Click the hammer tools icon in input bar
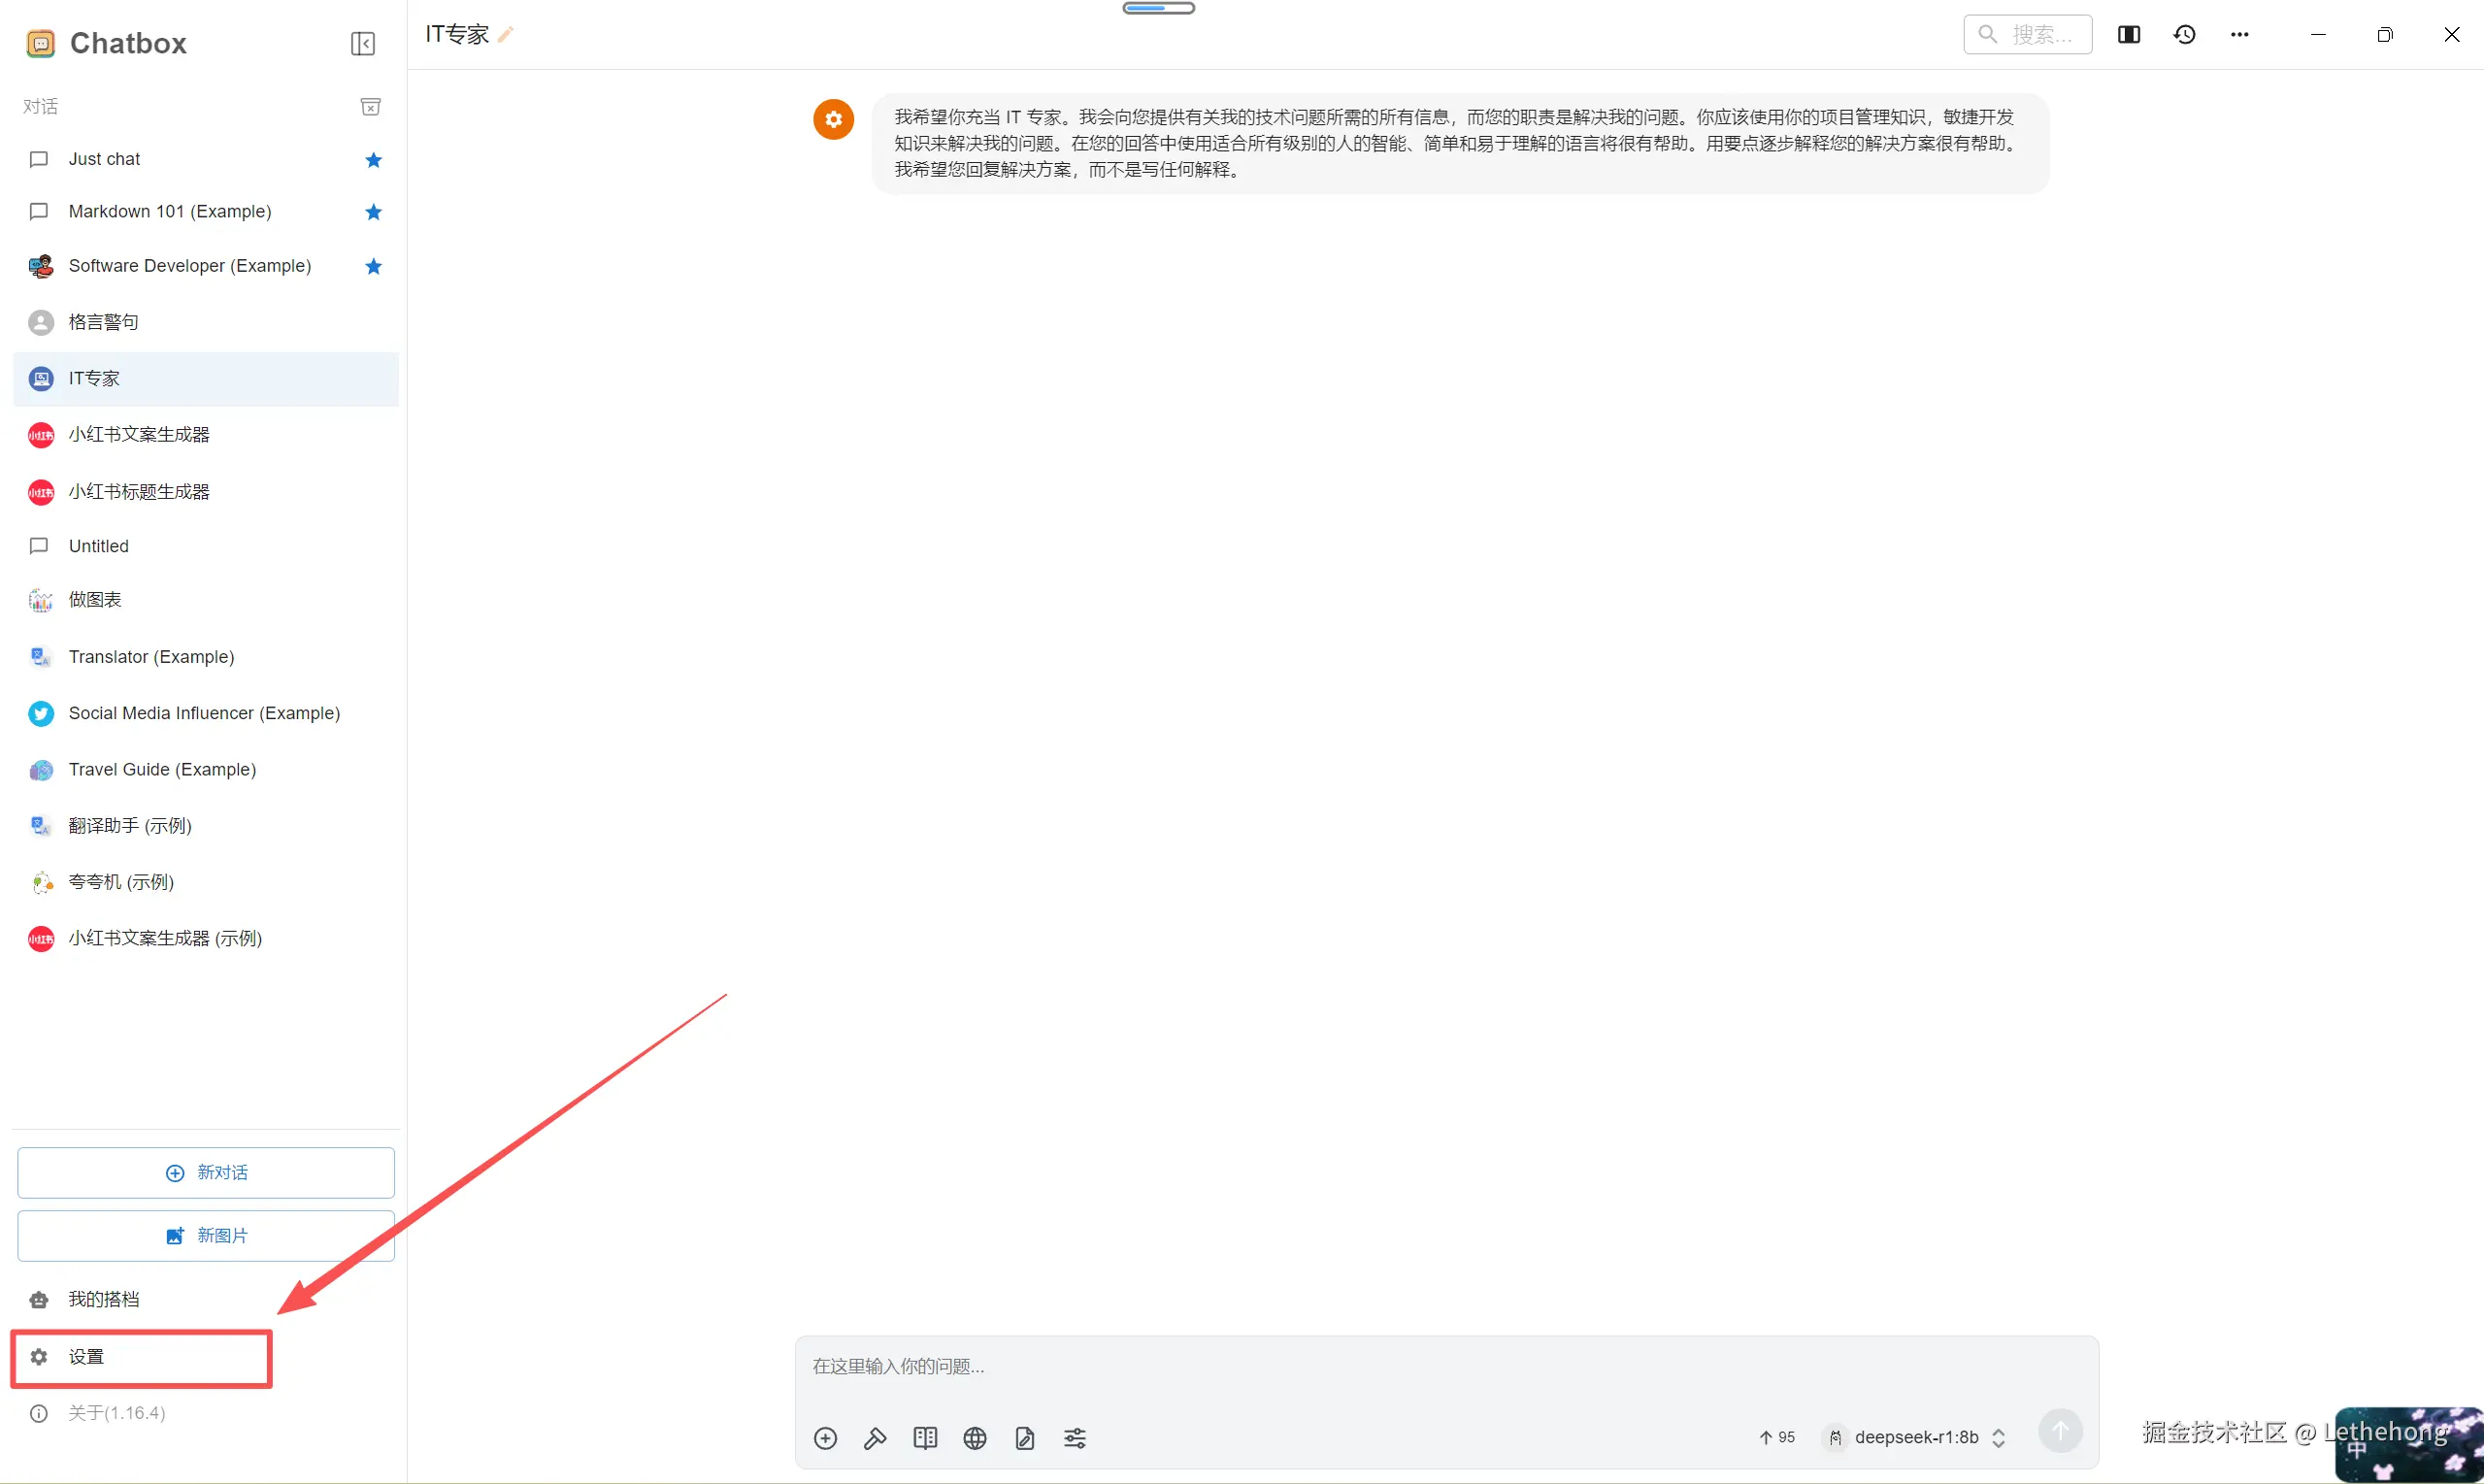This screenshot has width=2484, height=1484. coord(875,1438)
